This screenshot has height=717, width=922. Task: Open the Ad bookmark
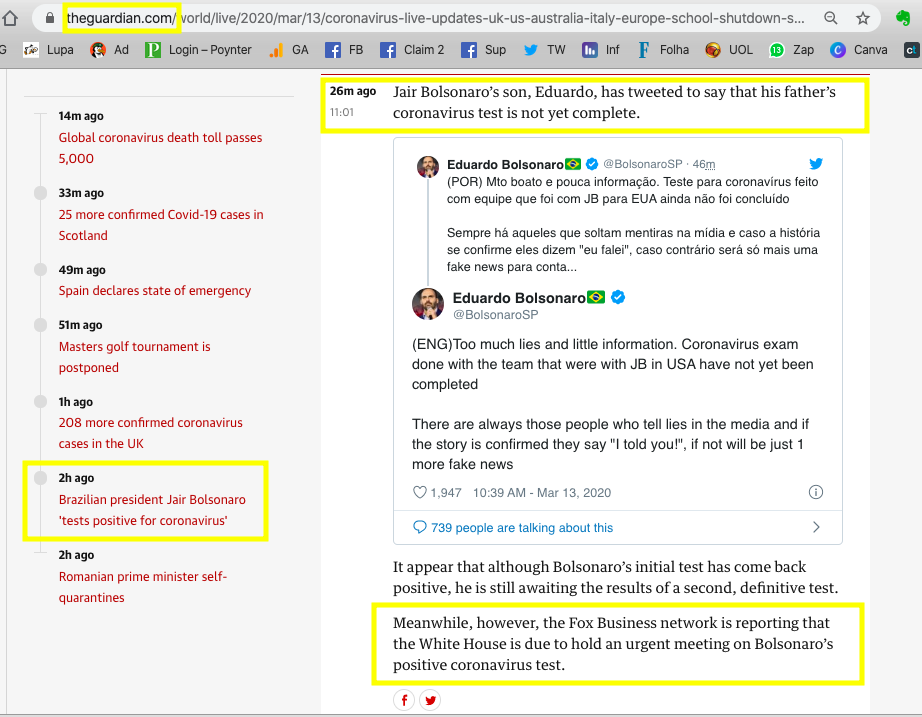pyautogui.click(x=110, y=50)
